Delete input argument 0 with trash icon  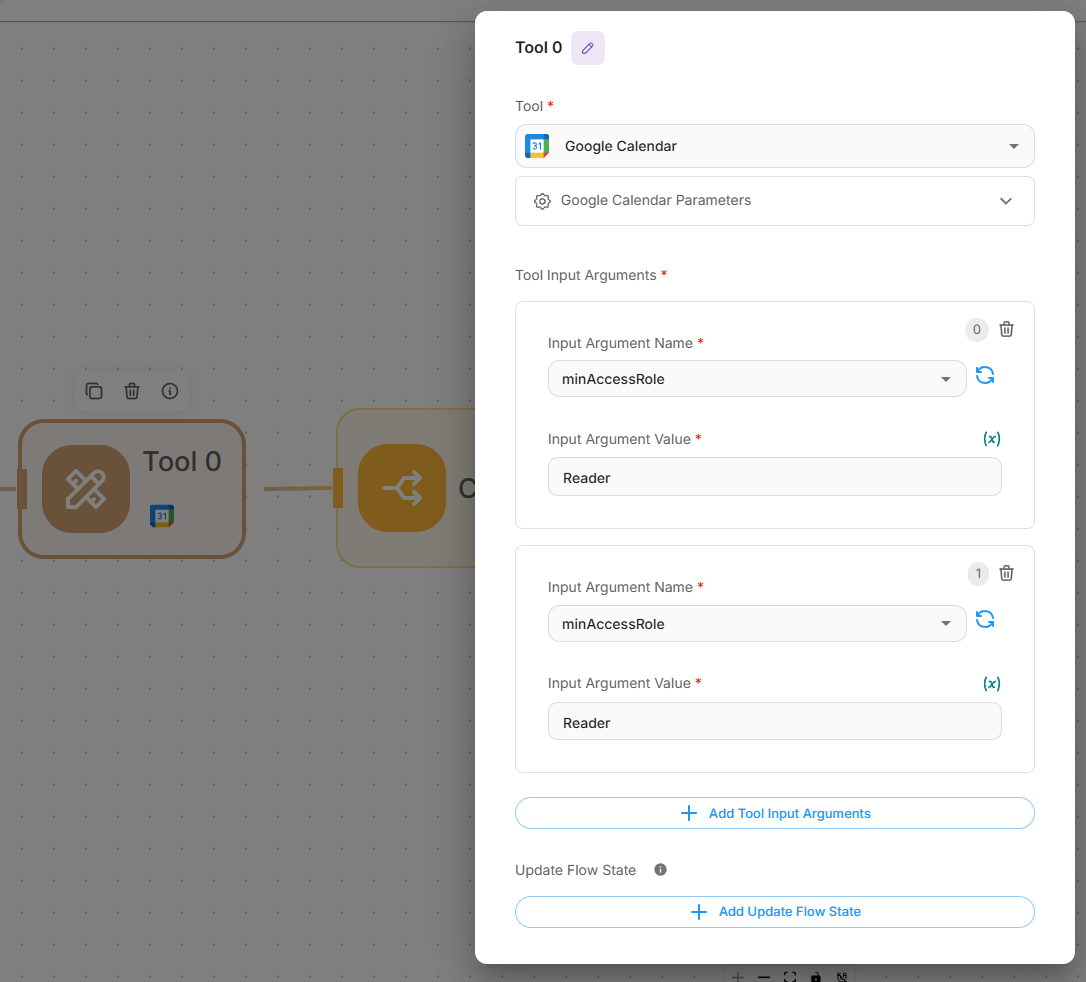point(1007,329)
